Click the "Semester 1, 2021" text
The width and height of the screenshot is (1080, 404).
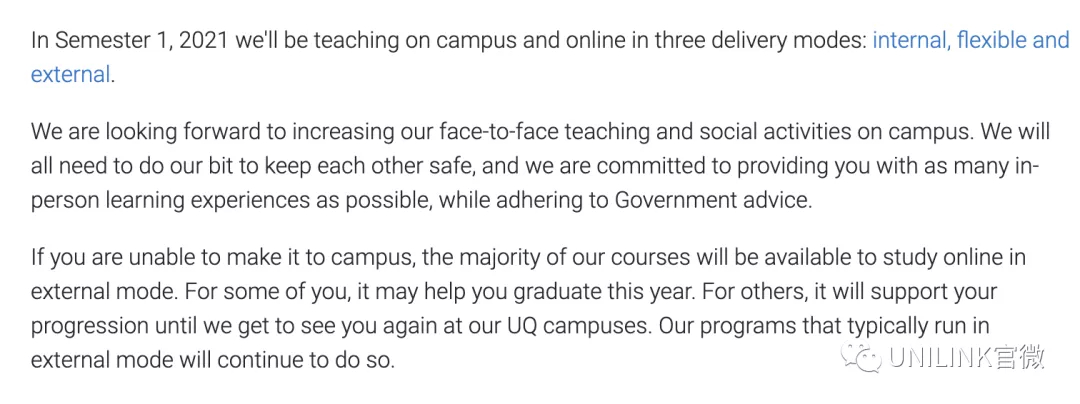pos(141,41)
